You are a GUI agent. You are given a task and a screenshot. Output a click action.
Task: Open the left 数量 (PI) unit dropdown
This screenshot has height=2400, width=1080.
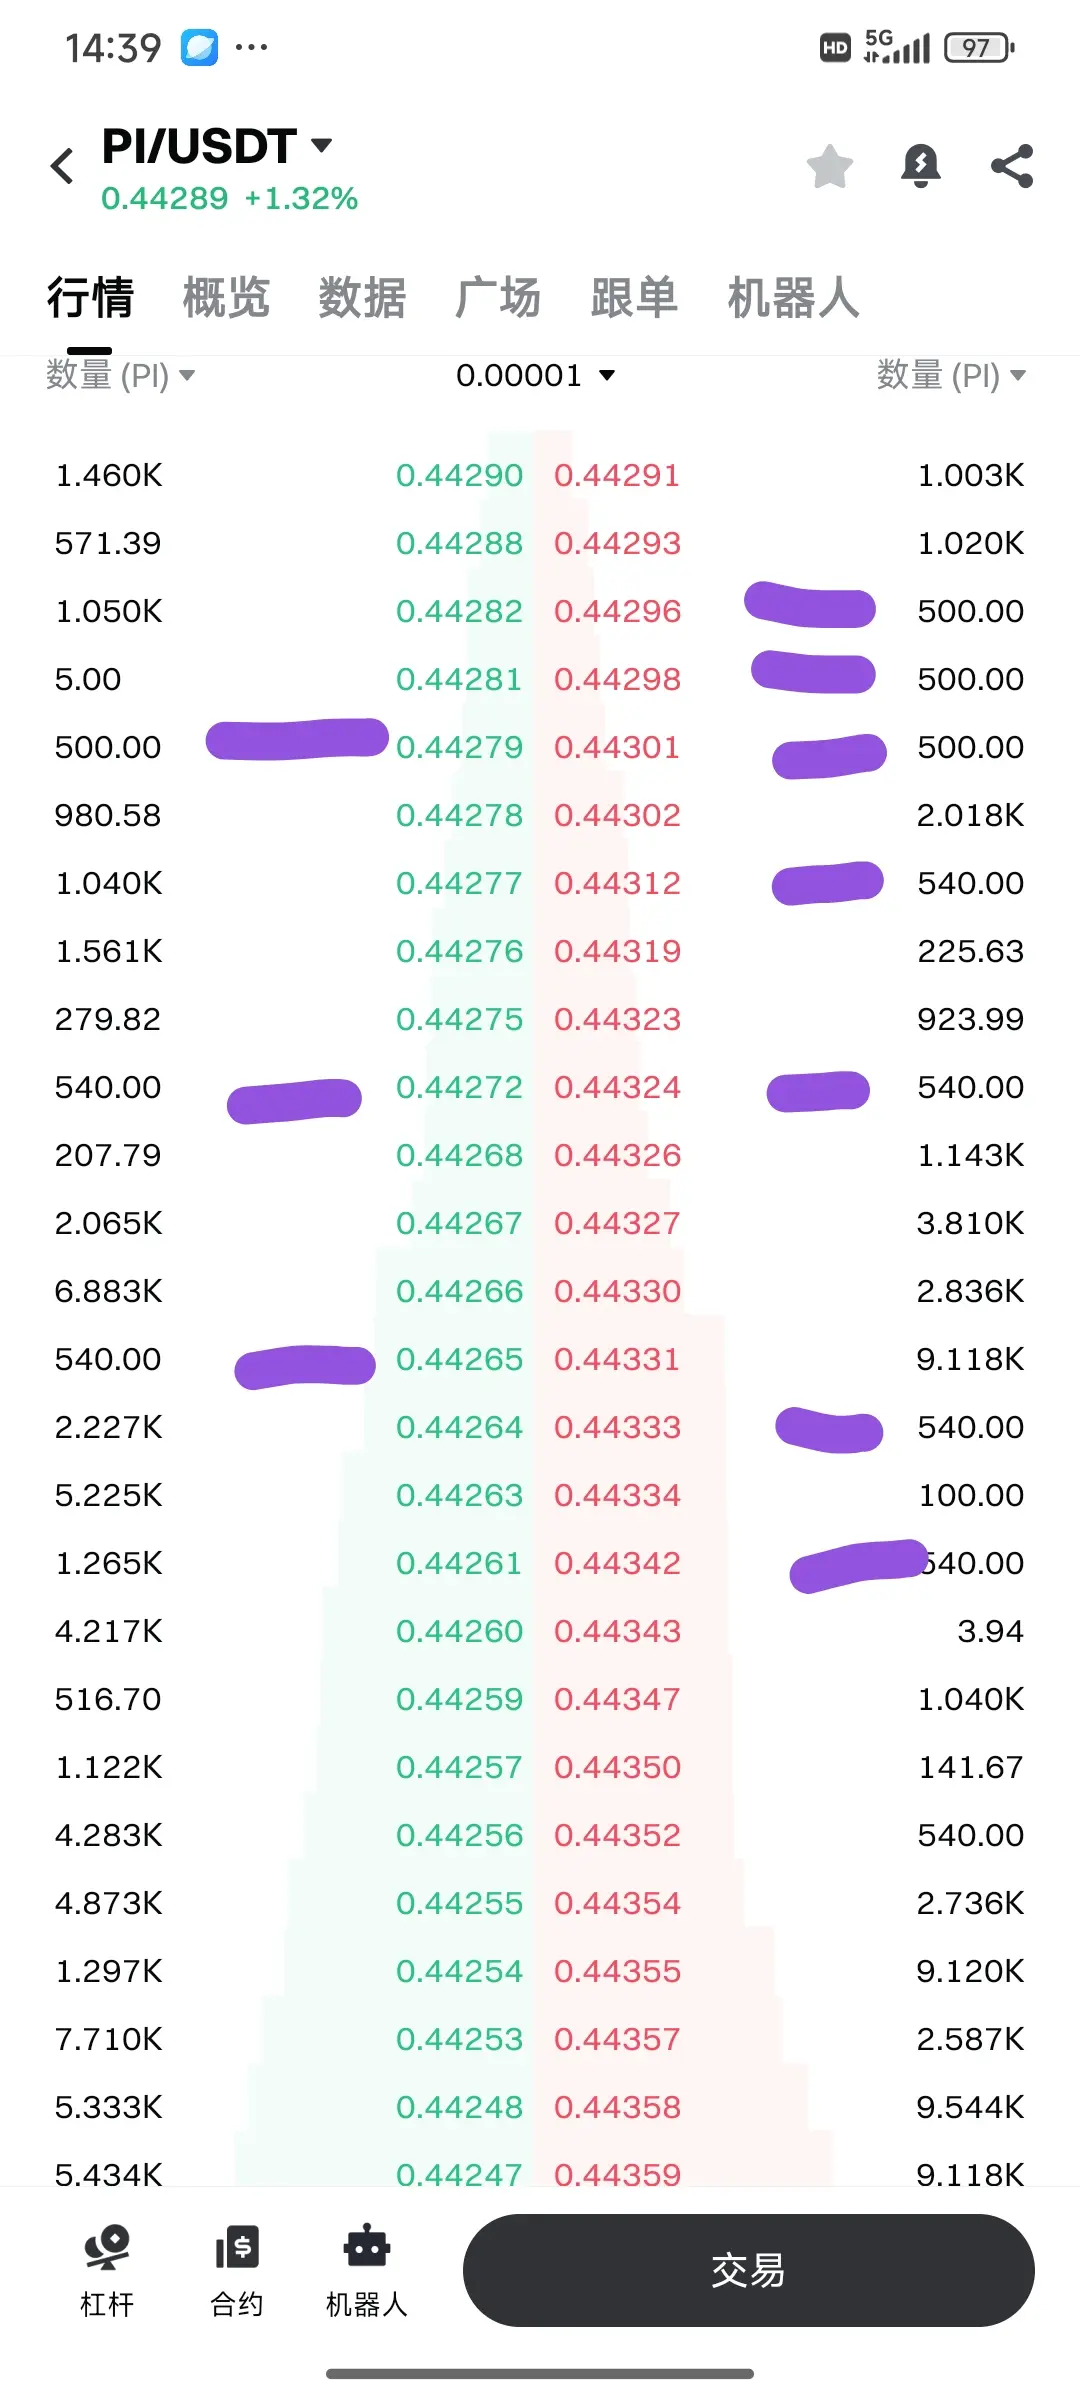120,376
